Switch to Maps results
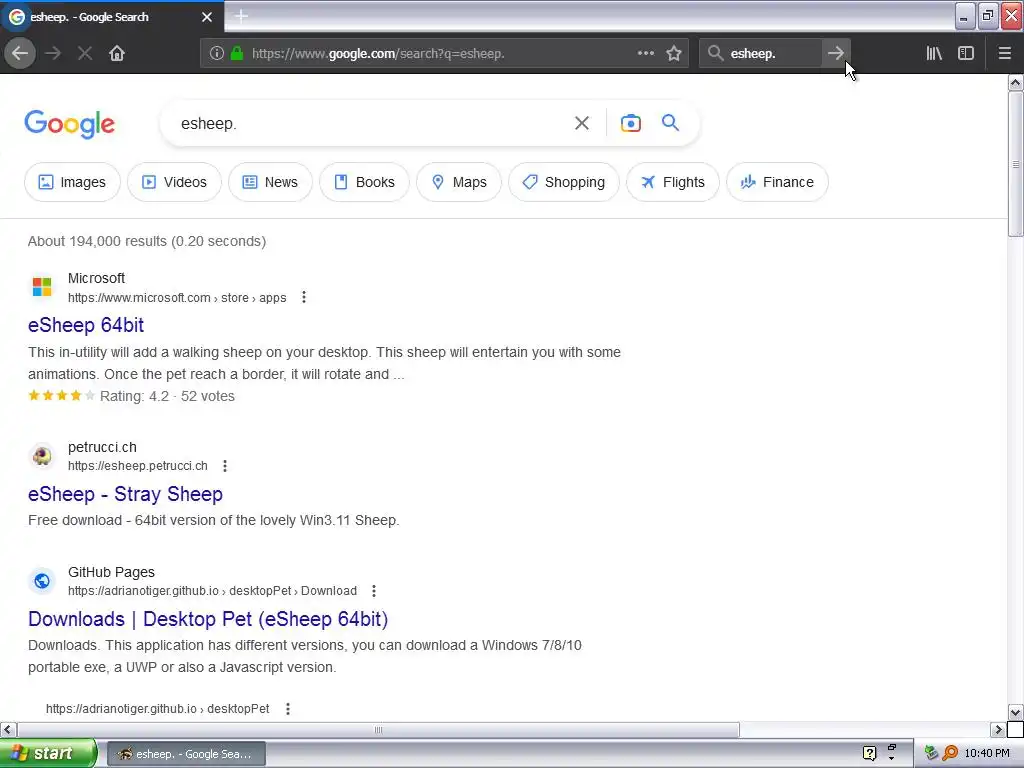Screen dimensions: 1024x768 point(459,182)
